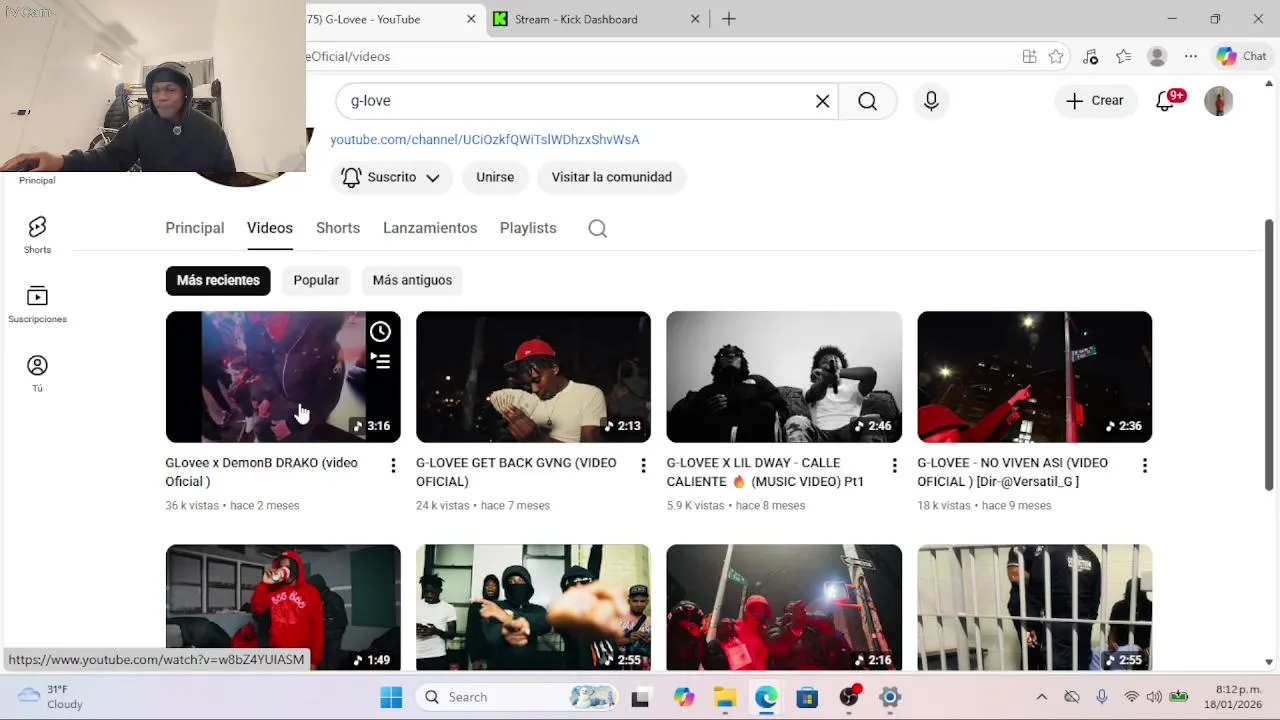Open browser settings and more menu
Screen dimensions: 1280x720
1190,56
